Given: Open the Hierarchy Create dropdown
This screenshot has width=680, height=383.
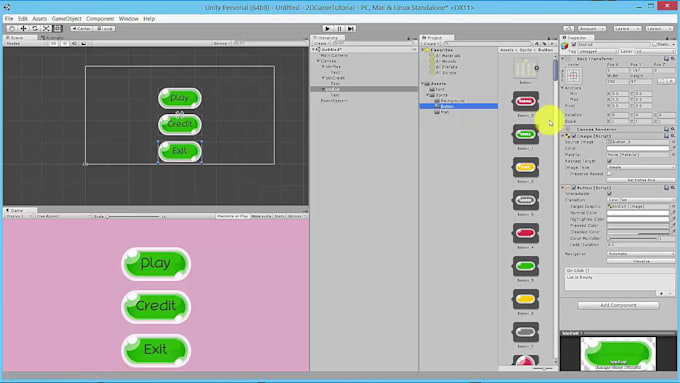Looking at the screenshot, I should click(x=321, y=44).
